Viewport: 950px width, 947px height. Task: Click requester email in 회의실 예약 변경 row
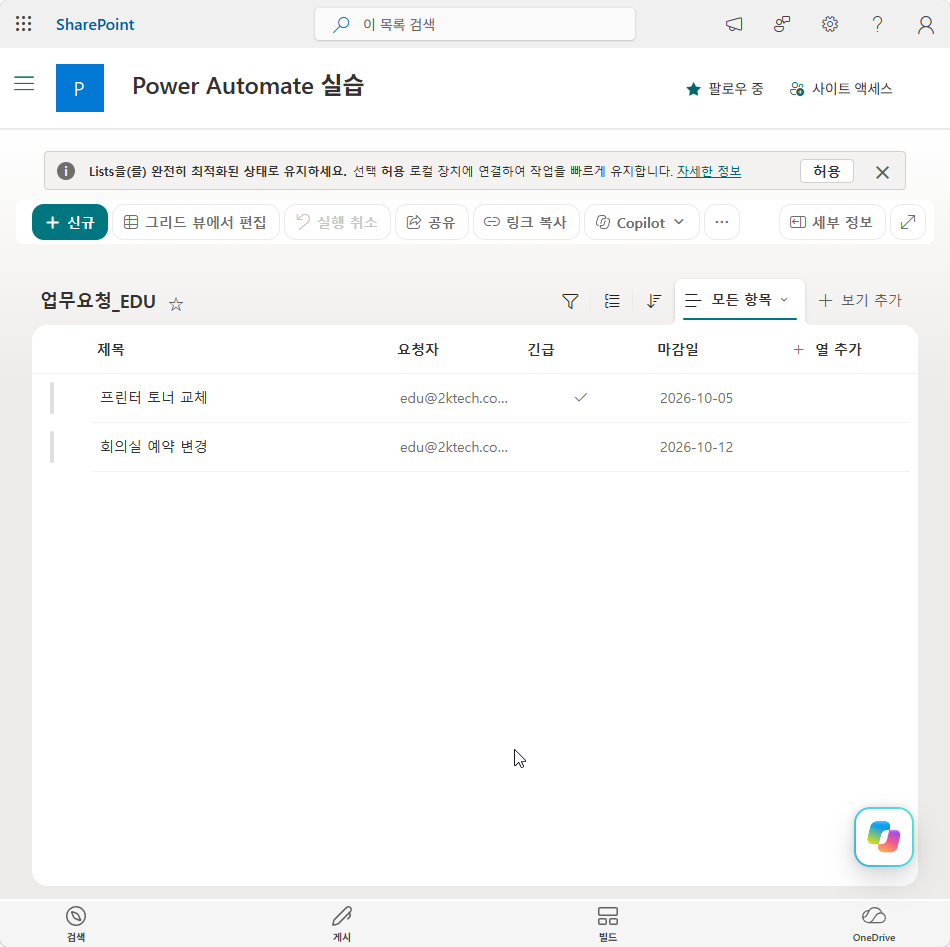tap(454, 447)
